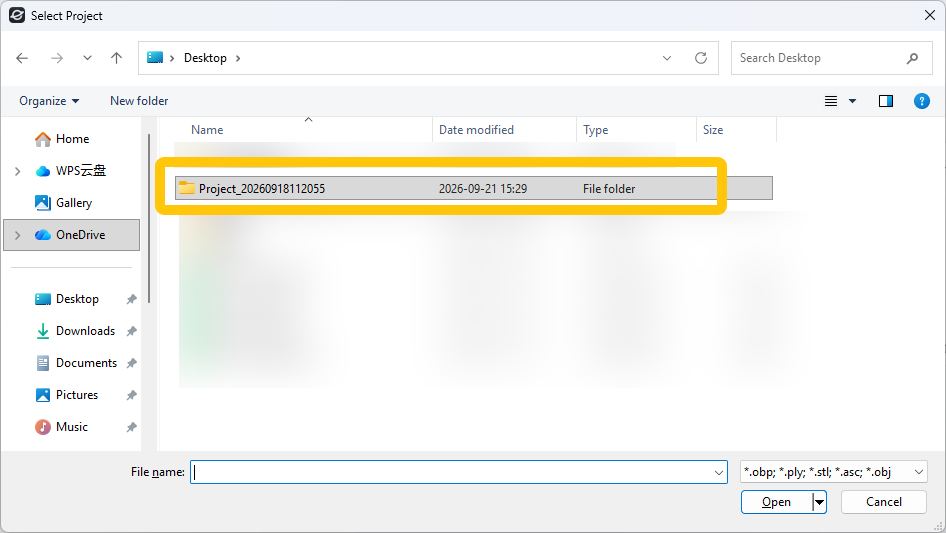Image resolution: width=946 pixels, height=533 pixels.
Task: Click the pin icon beside Desktop
Action: [132, 299]
